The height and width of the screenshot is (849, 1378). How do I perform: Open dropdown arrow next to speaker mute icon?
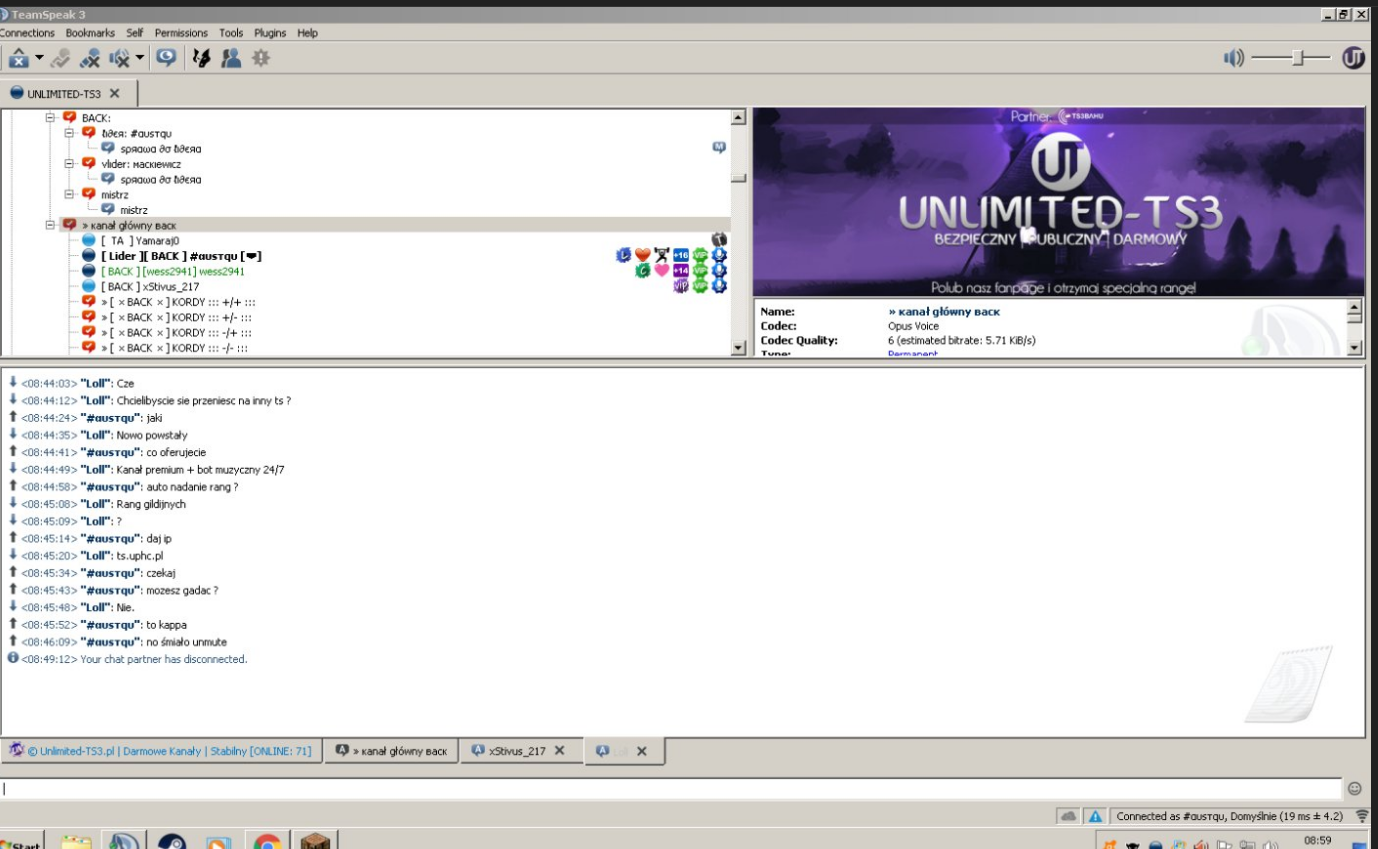pos(141,59)
